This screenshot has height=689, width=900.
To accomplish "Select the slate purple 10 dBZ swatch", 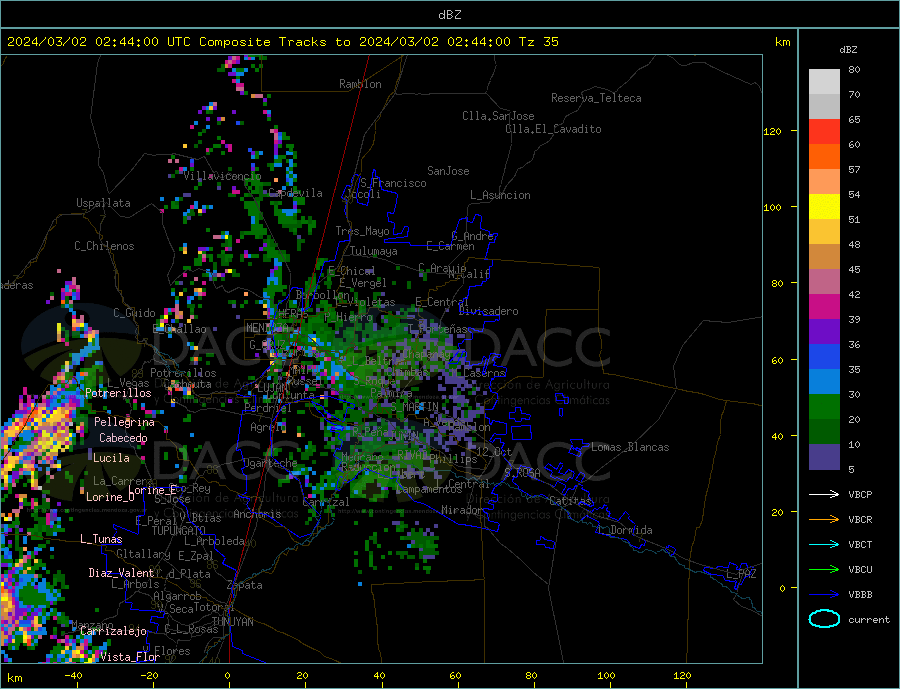I will [824, 456].
